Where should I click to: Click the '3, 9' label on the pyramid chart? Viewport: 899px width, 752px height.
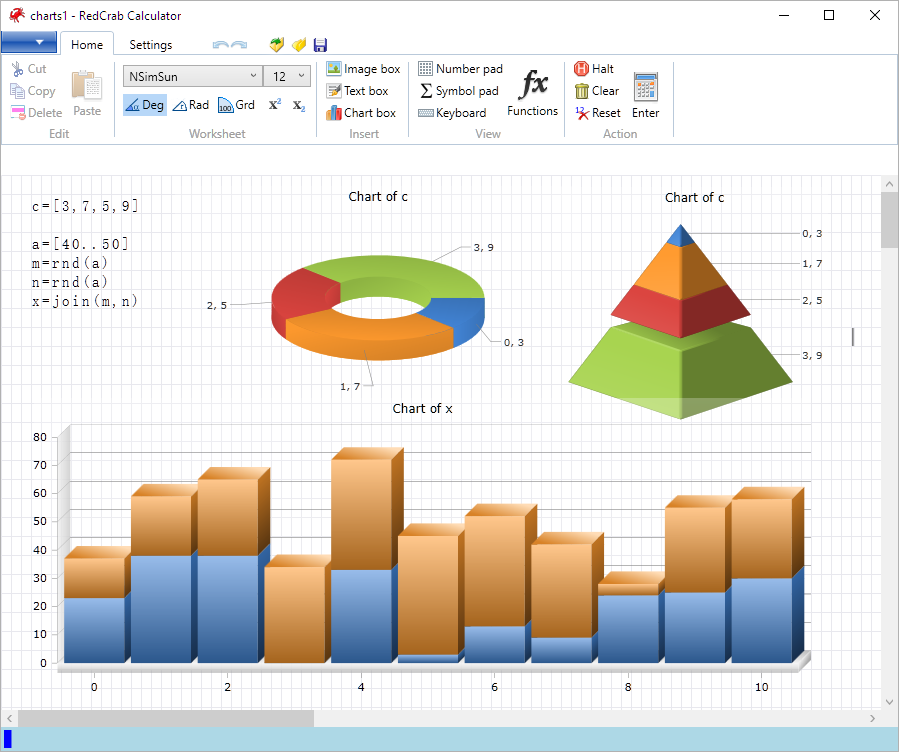[x=812, y=355]
